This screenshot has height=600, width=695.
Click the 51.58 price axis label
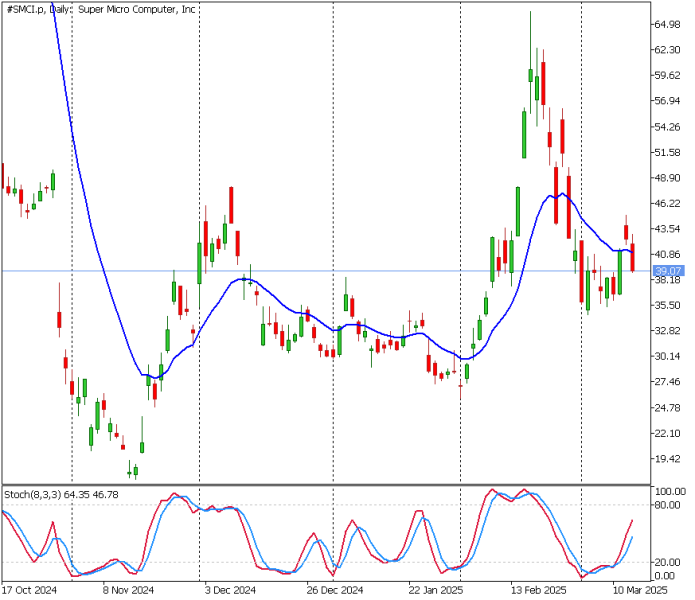click(x=667, y=152)
